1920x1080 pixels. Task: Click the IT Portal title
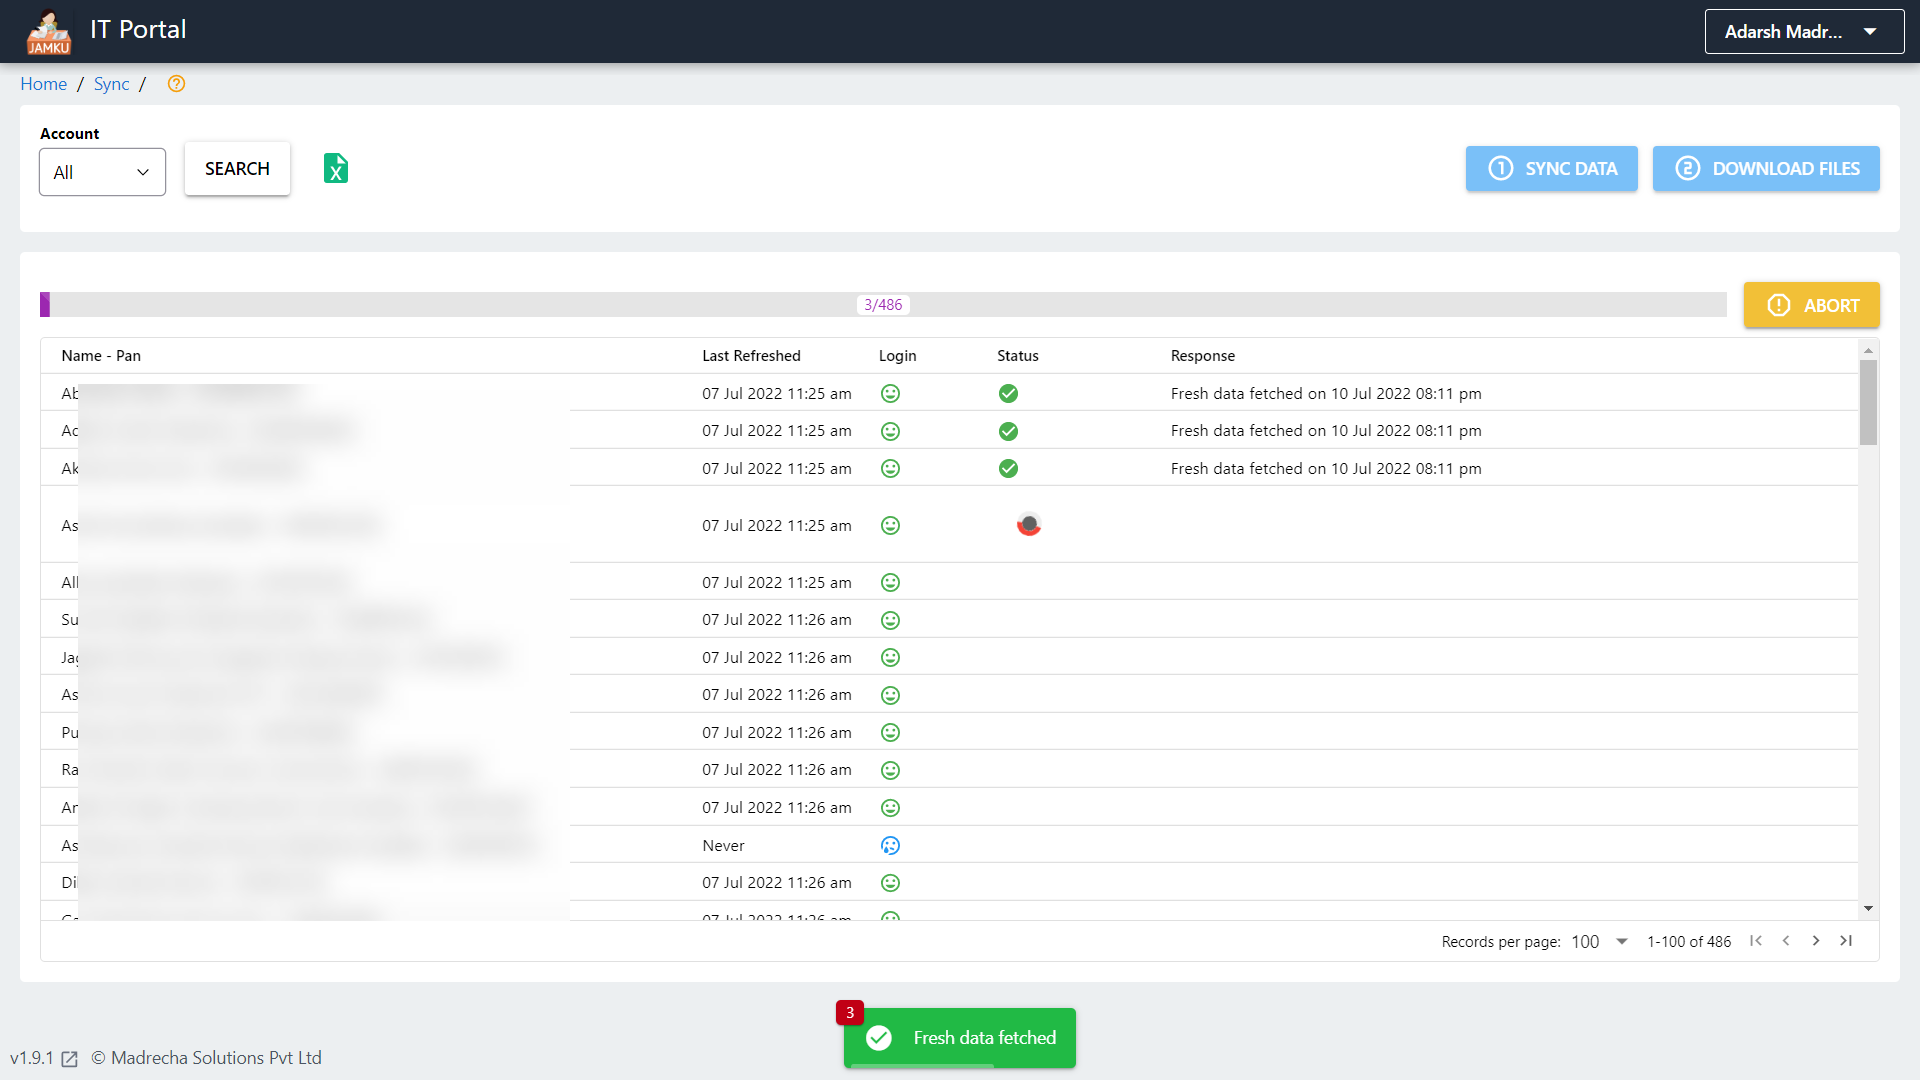[138, 30]
